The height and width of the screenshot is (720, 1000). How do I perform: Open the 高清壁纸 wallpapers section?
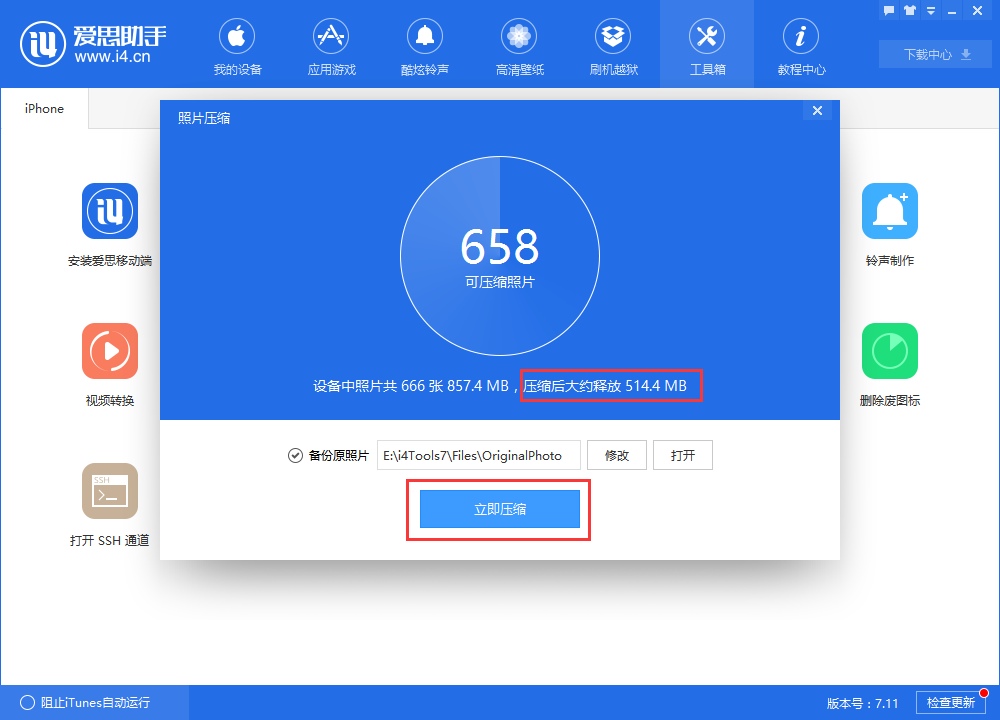point(519,45)
